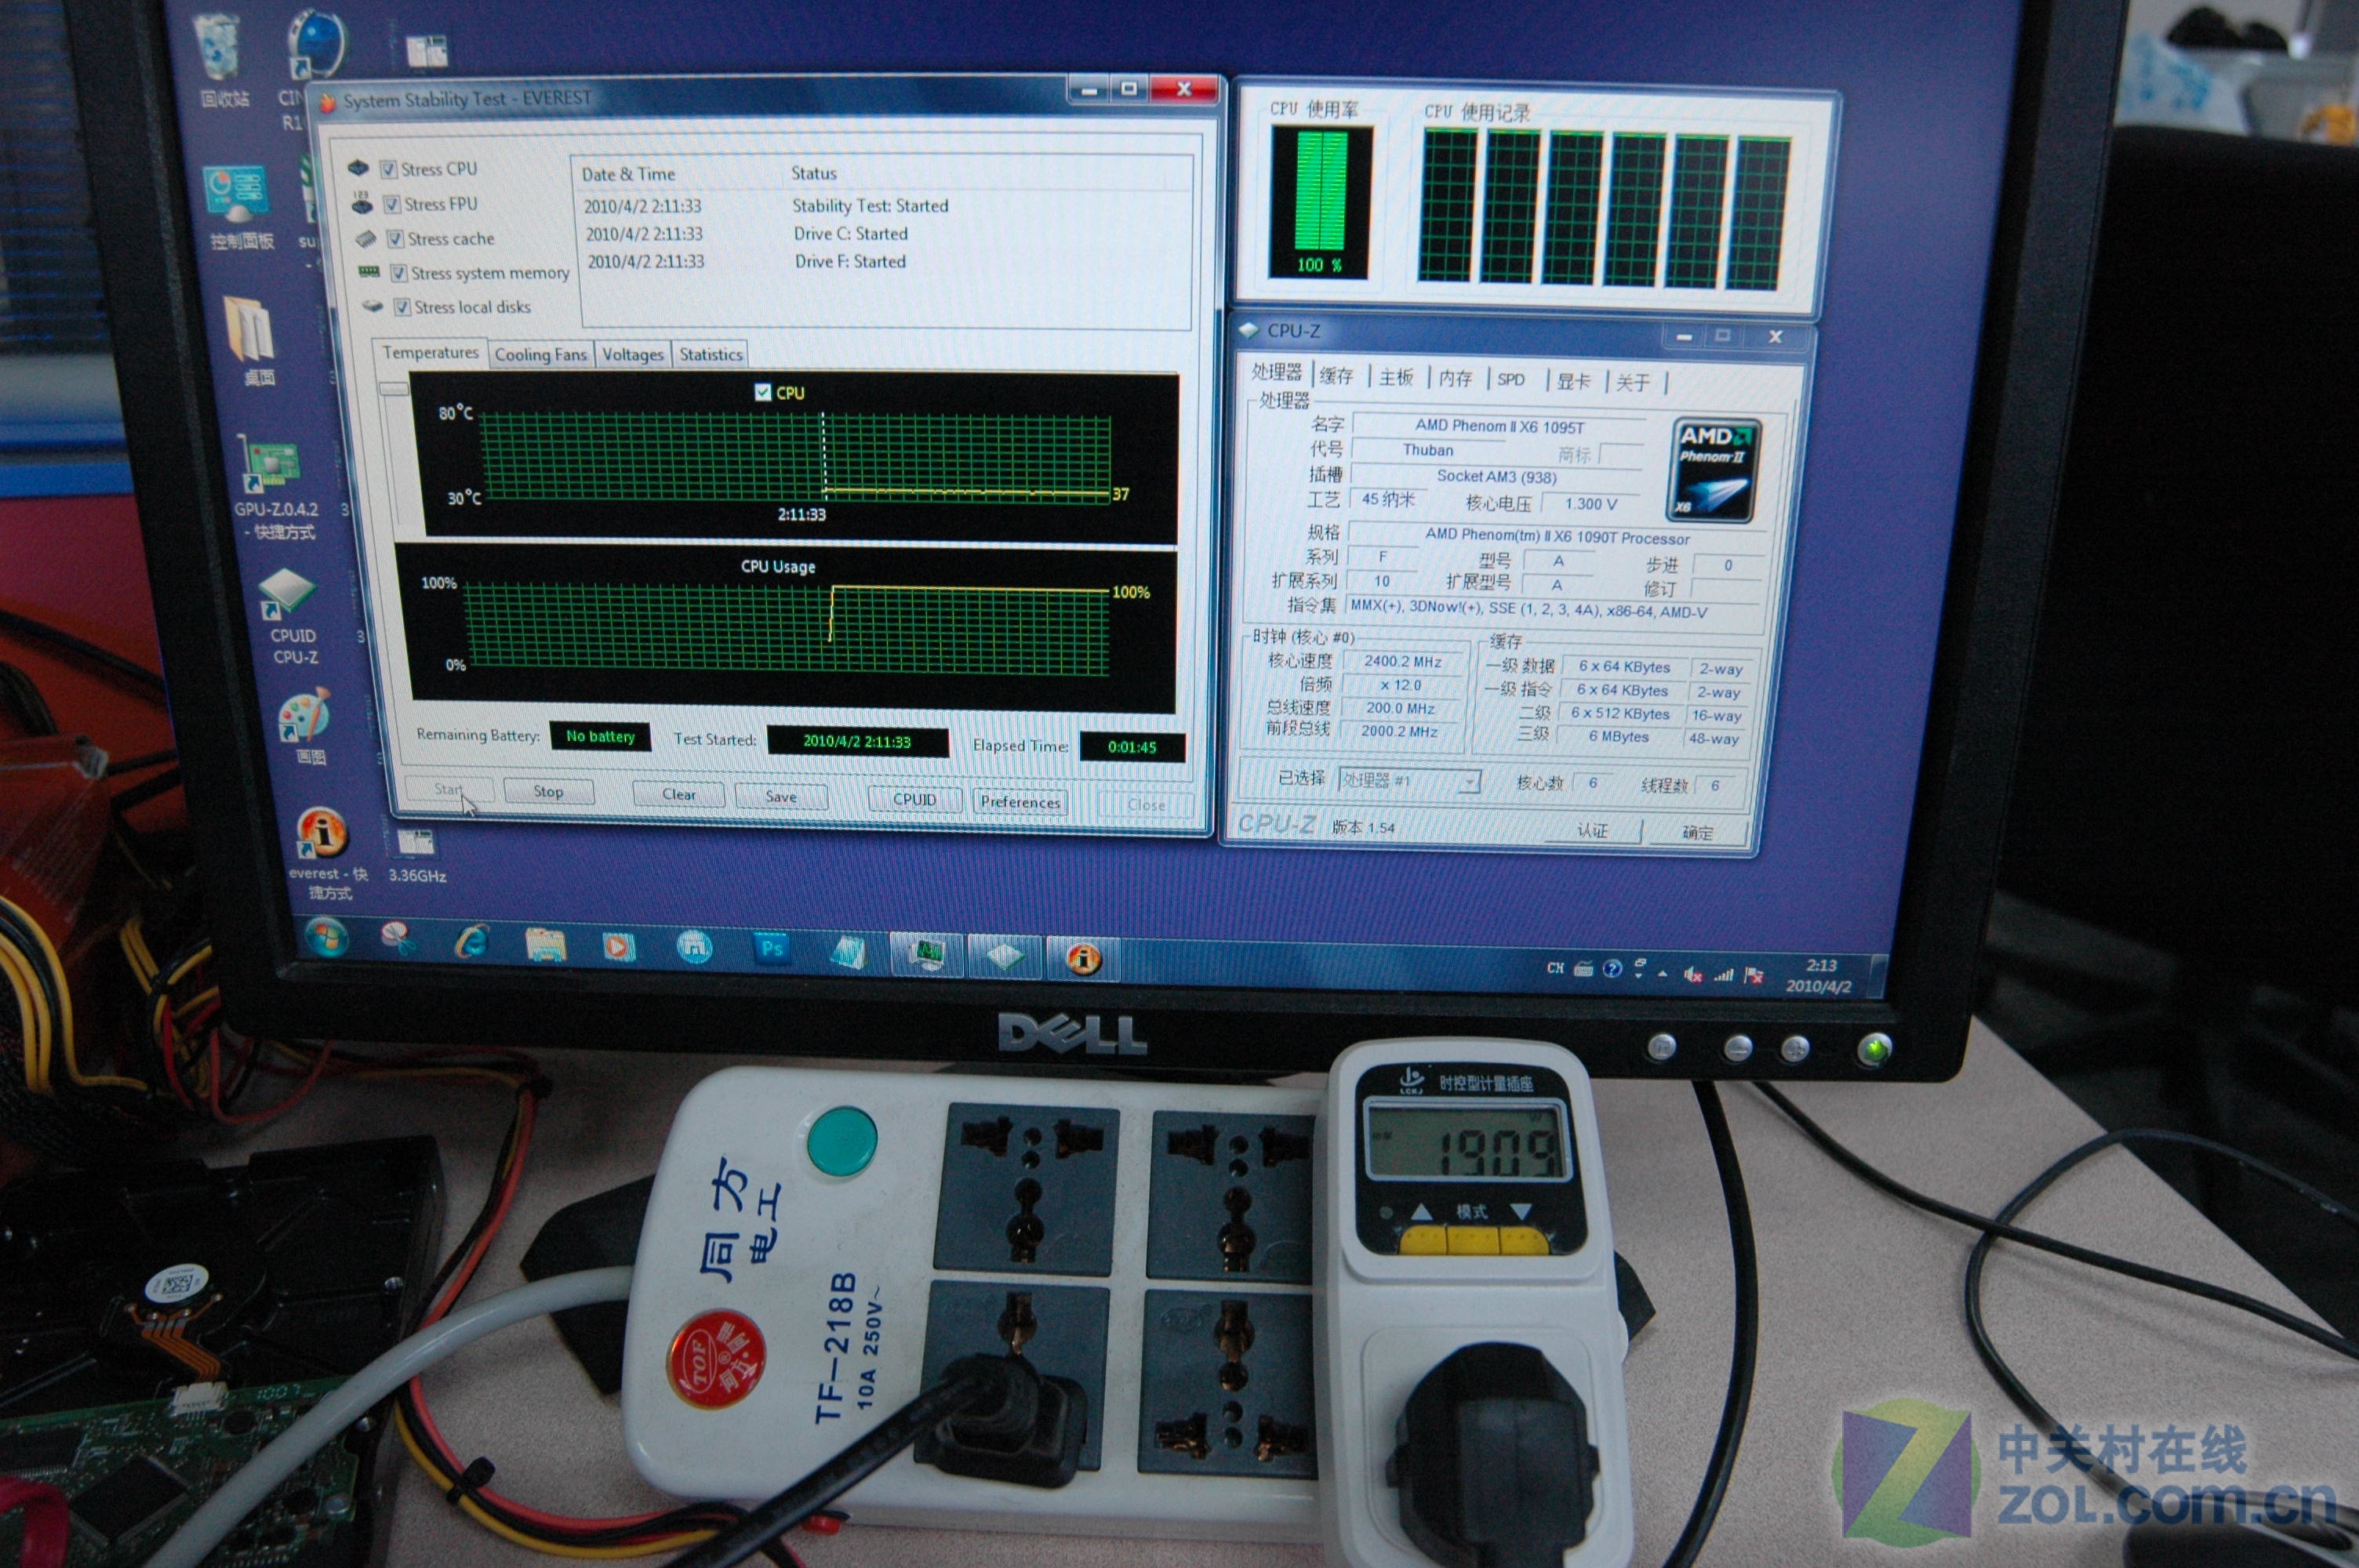Viewport: 2359px width, 1568px height.
Task: Open Preferences in the stability test
Action: (1020, 802)
